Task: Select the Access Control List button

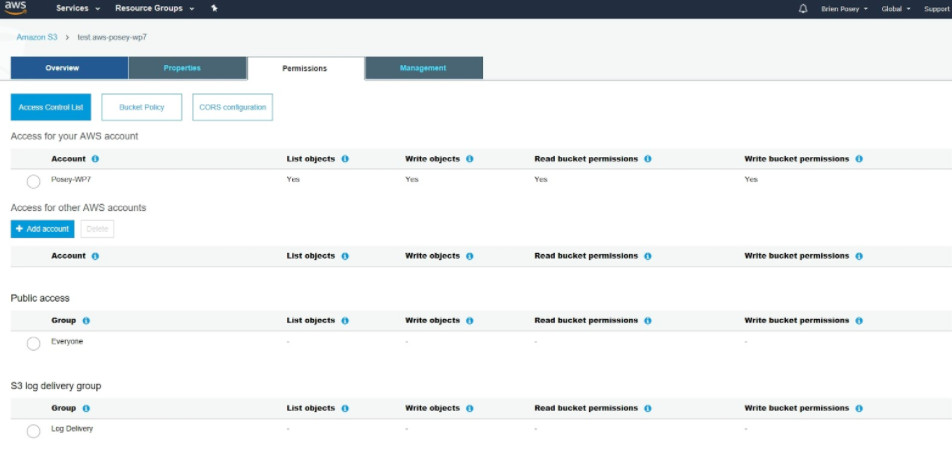Action: [51, 107]
